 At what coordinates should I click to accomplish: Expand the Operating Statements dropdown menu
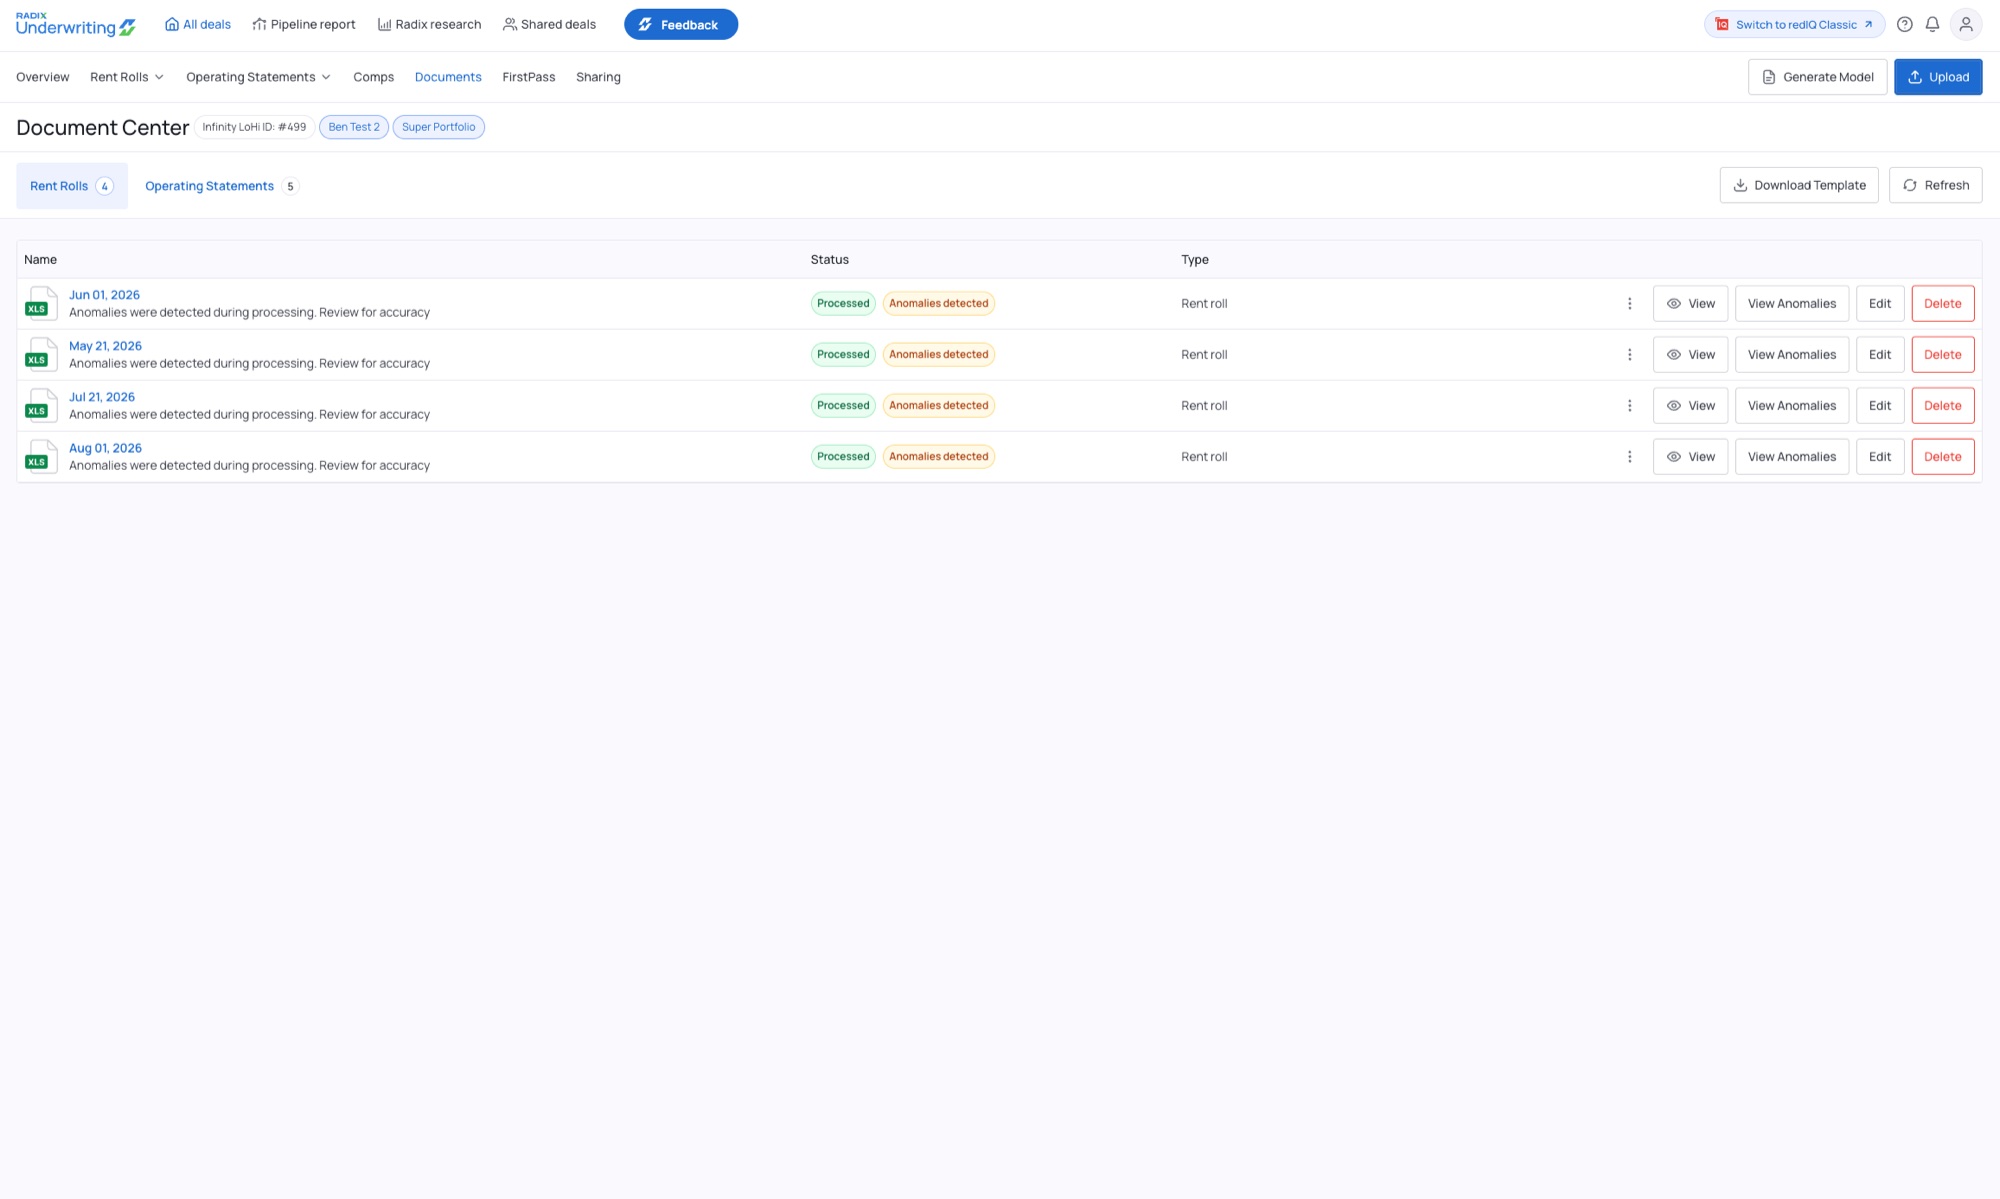point(258,77)
